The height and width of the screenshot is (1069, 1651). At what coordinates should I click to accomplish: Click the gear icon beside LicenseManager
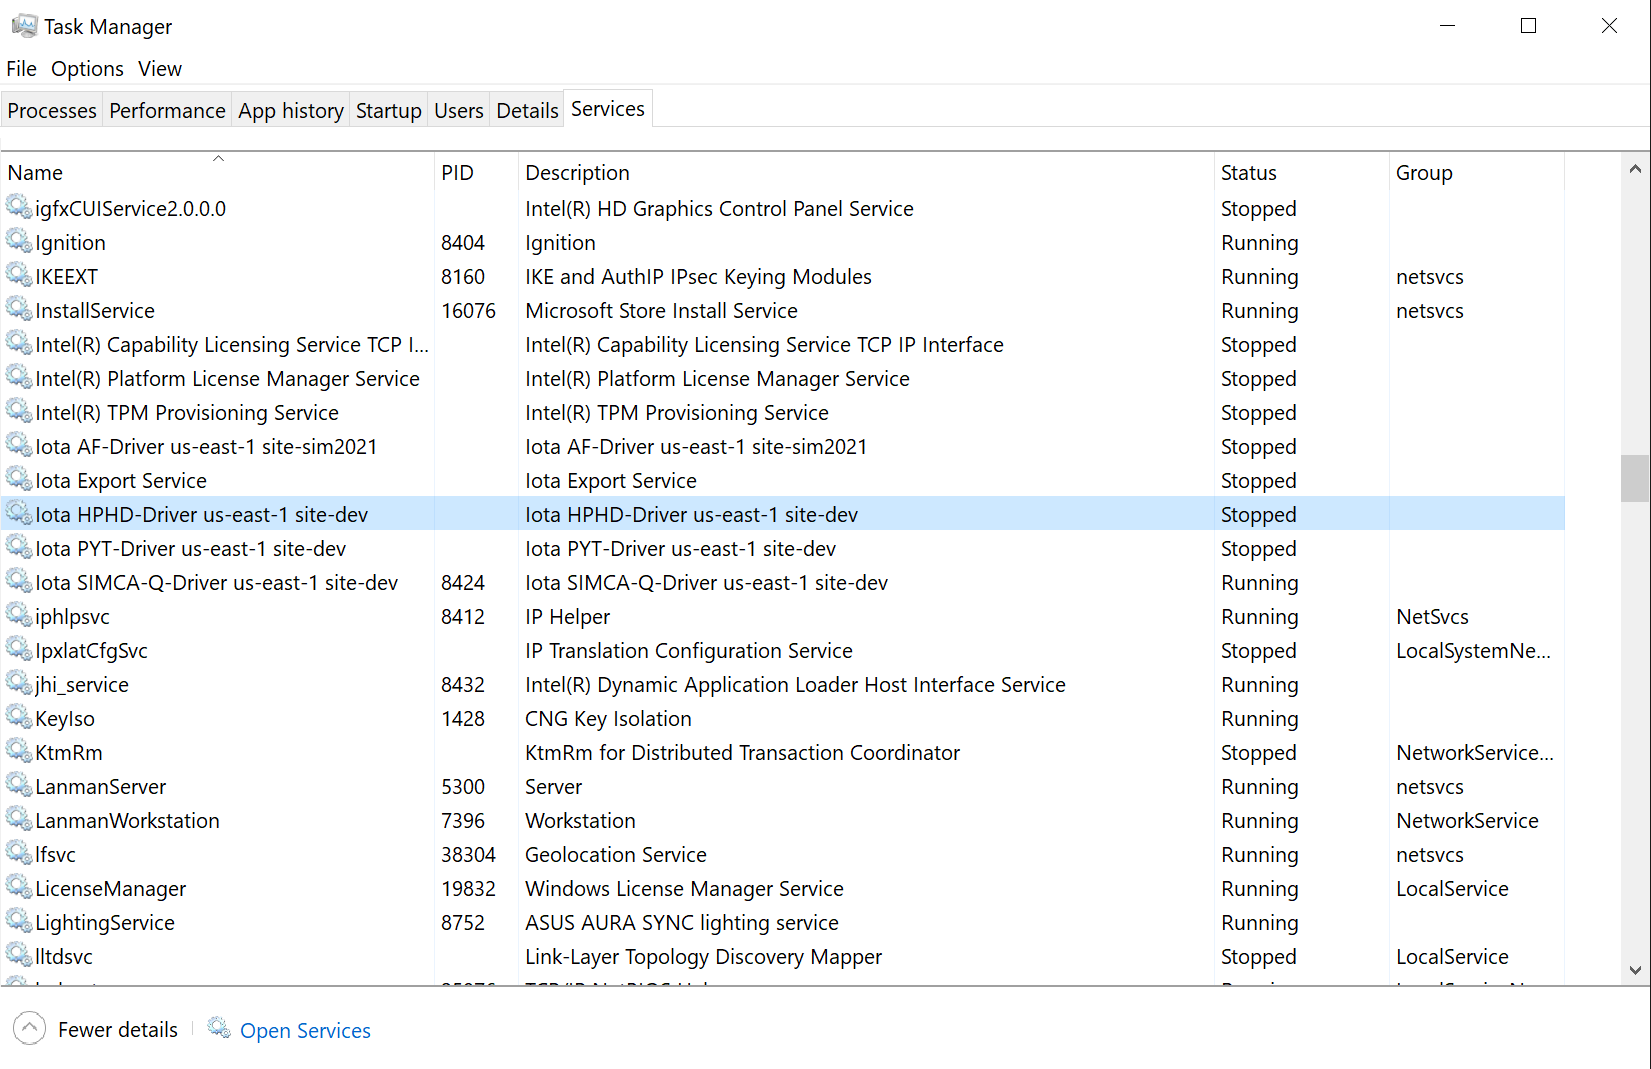[19, 887]
